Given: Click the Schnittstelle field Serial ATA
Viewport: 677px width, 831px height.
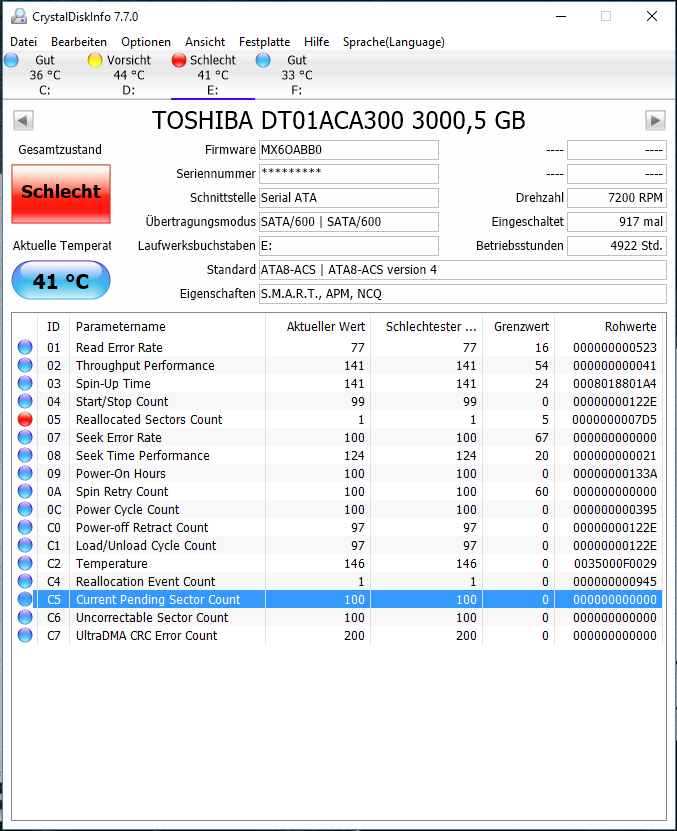Looking at the screenshot, I should pyautogui.click(x=349, y=198).
